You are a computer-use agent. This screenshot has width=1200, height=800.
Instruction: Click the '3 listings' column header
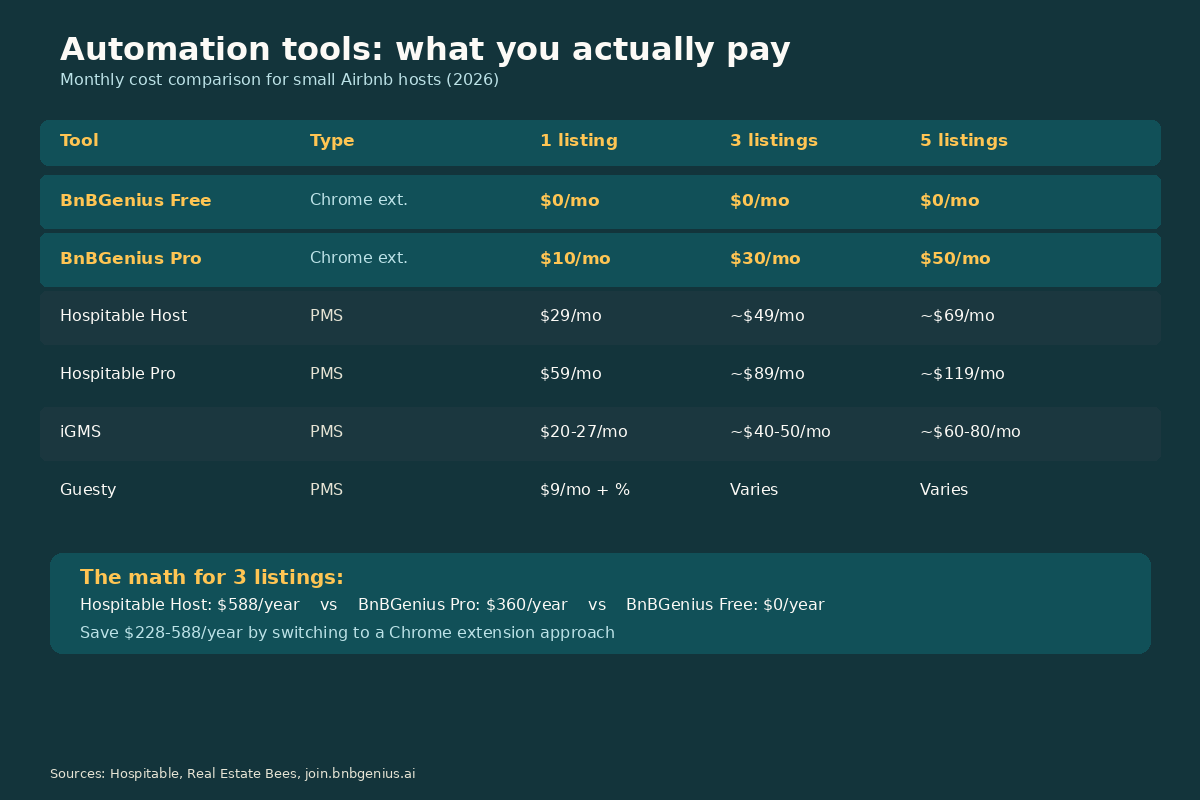point(774,141)
